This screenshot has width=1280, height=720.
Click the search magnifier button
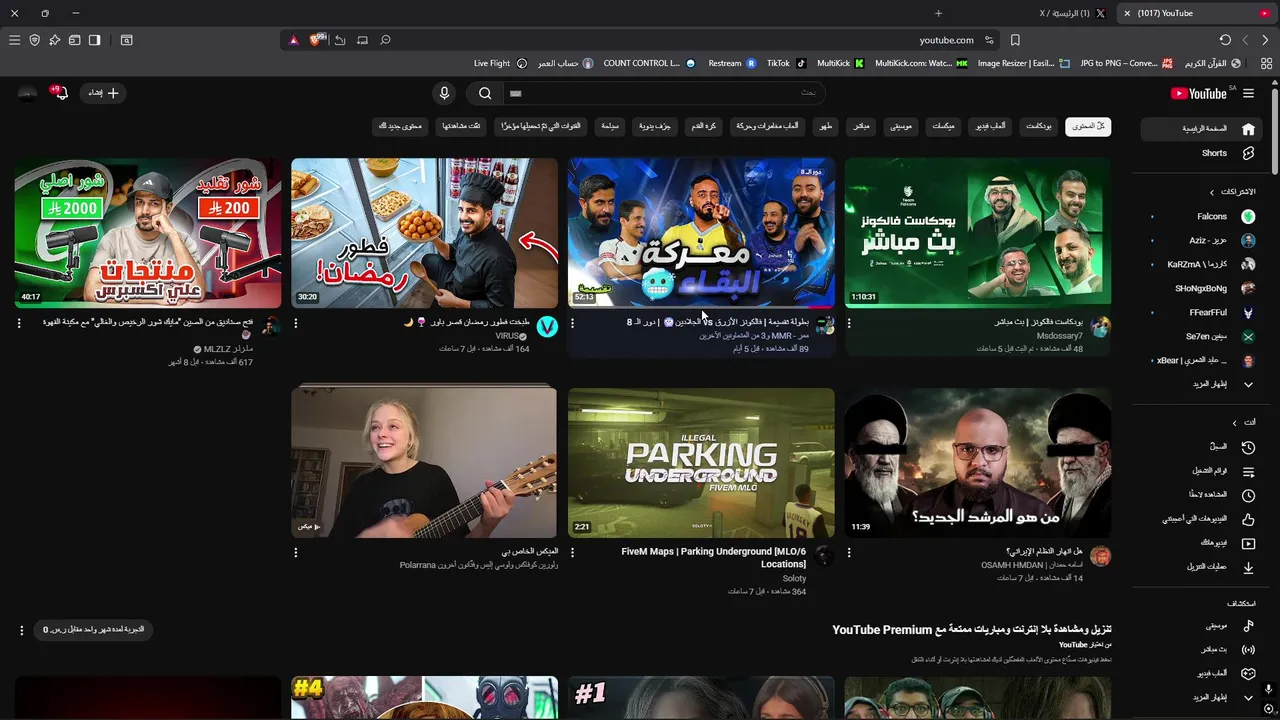(x=485, y=93)
